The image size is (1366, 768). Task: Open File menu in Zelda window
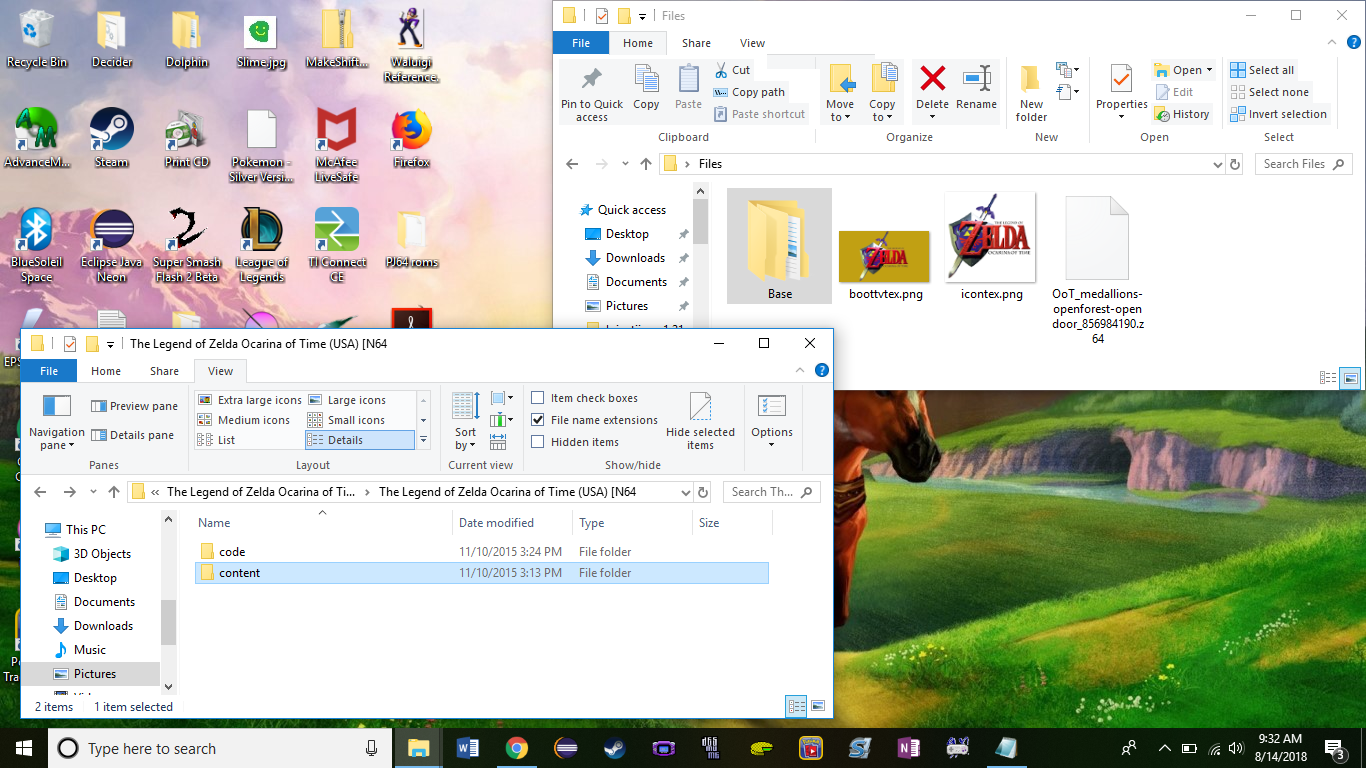pos(49,371)
